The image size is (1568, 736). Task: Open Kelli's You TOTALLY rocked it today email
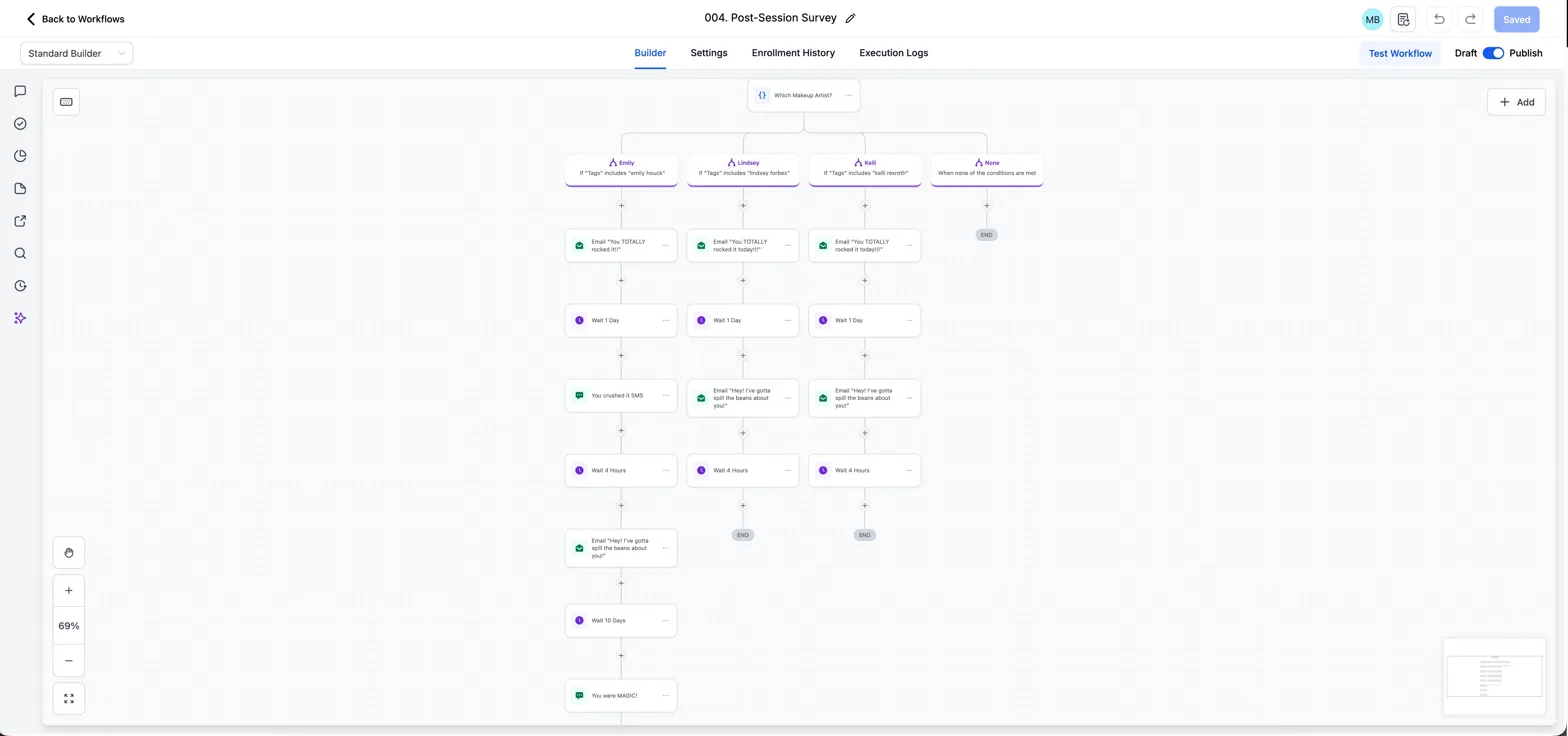[865, 245]
